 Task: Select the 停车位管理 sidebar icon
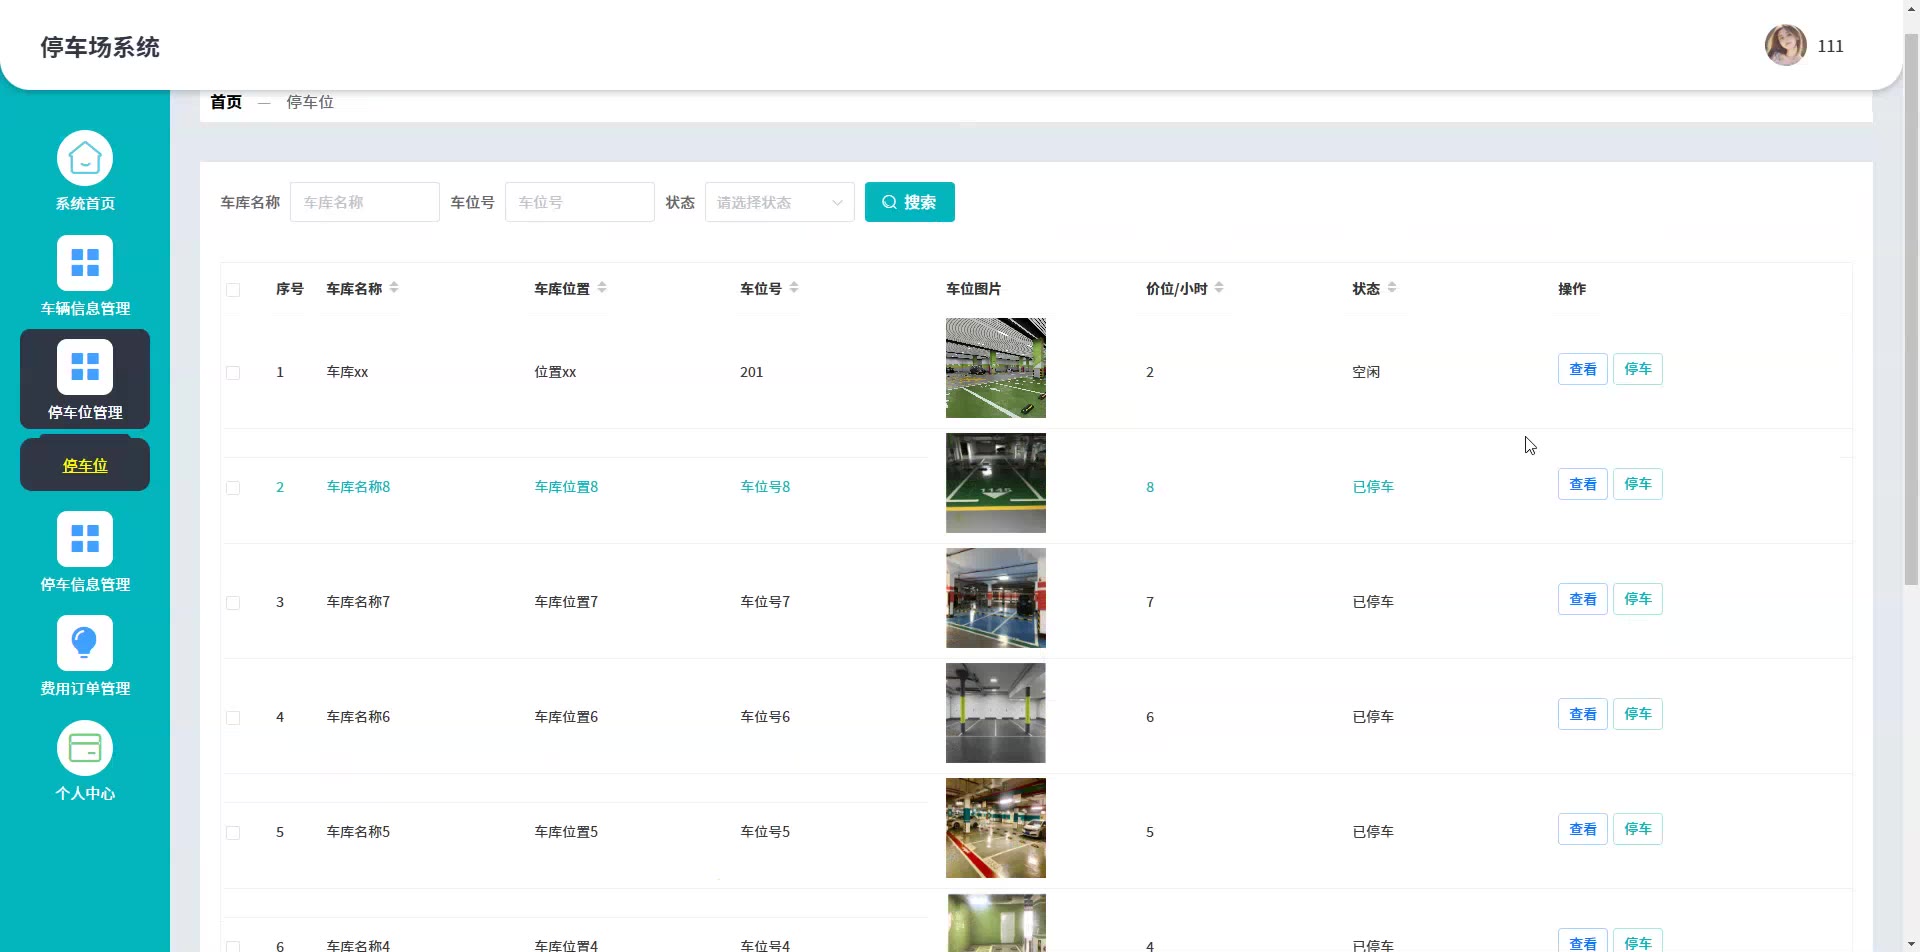point(85,367)
